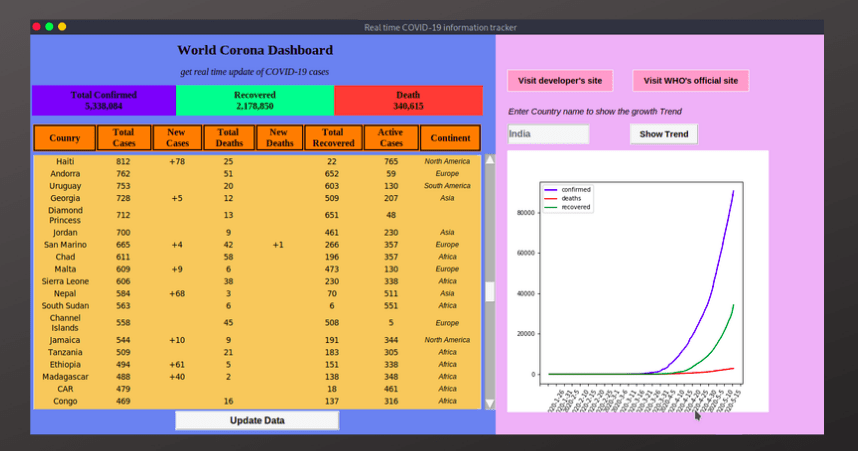This screenshot has width=858, height=451.
Task: Click the green Recovered panel
Action: coord(255,100)
